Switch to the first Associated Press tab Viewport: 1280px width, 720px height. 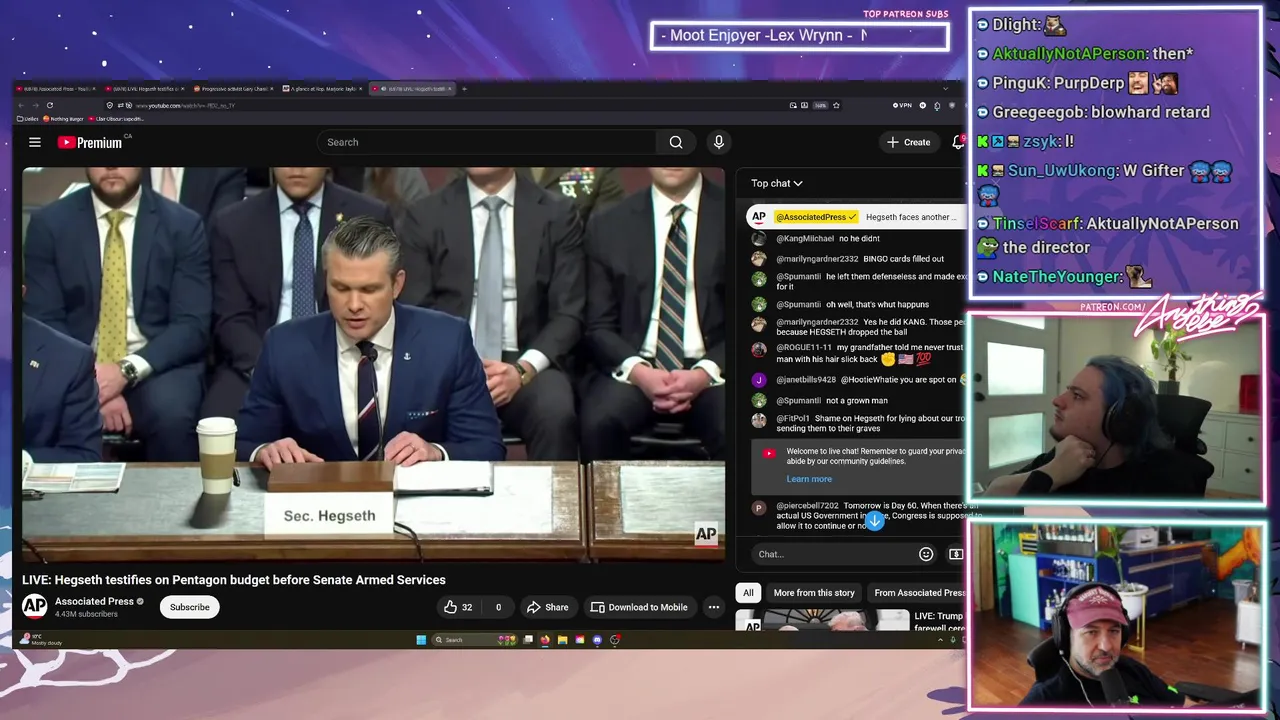pos(55,89)
